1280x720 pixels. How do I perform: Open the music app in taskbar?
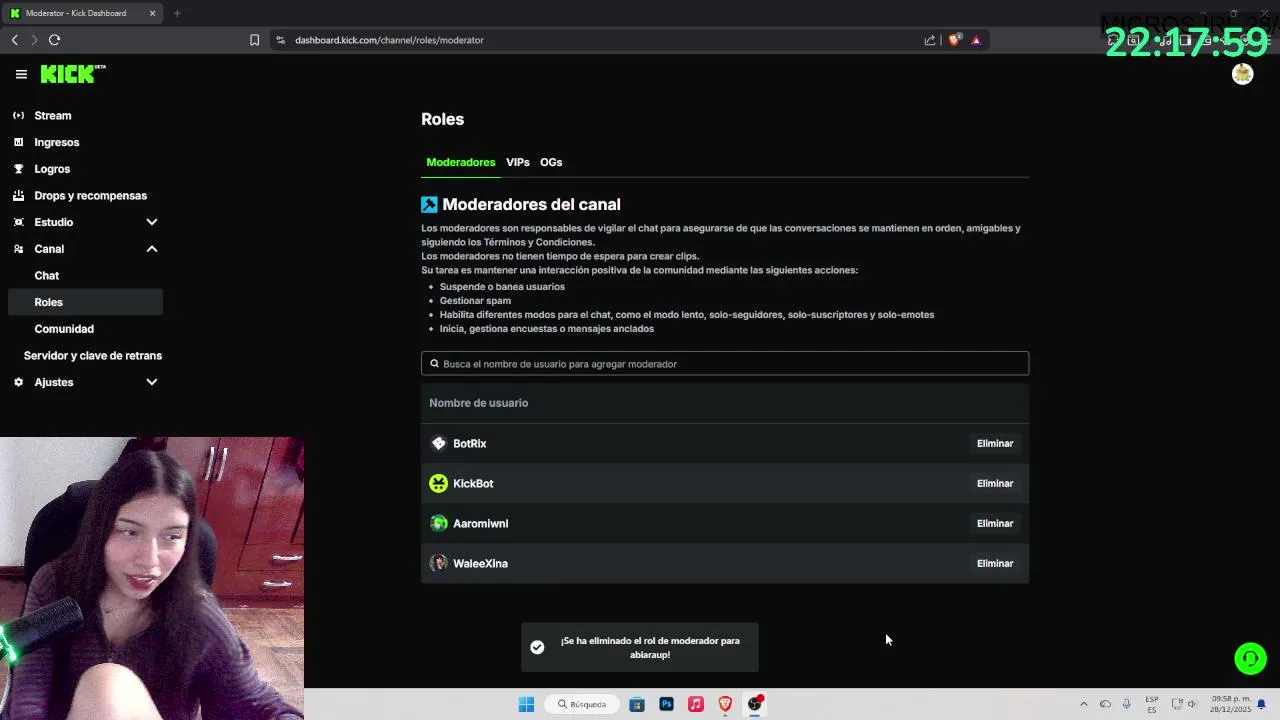click(x=696, y=704)
